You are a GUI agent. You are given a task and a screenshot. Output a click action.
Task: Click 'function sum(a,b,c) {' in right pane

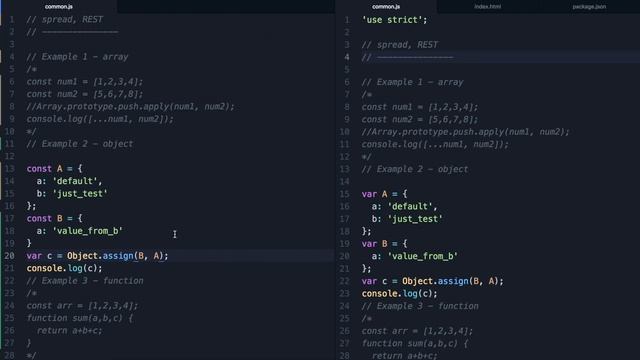coord(415,343)
